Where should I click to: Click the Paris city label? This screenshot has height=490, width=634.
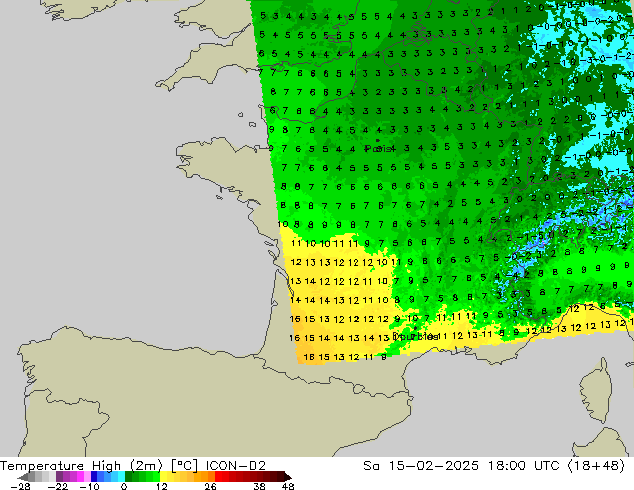click(x=379, y=149)
